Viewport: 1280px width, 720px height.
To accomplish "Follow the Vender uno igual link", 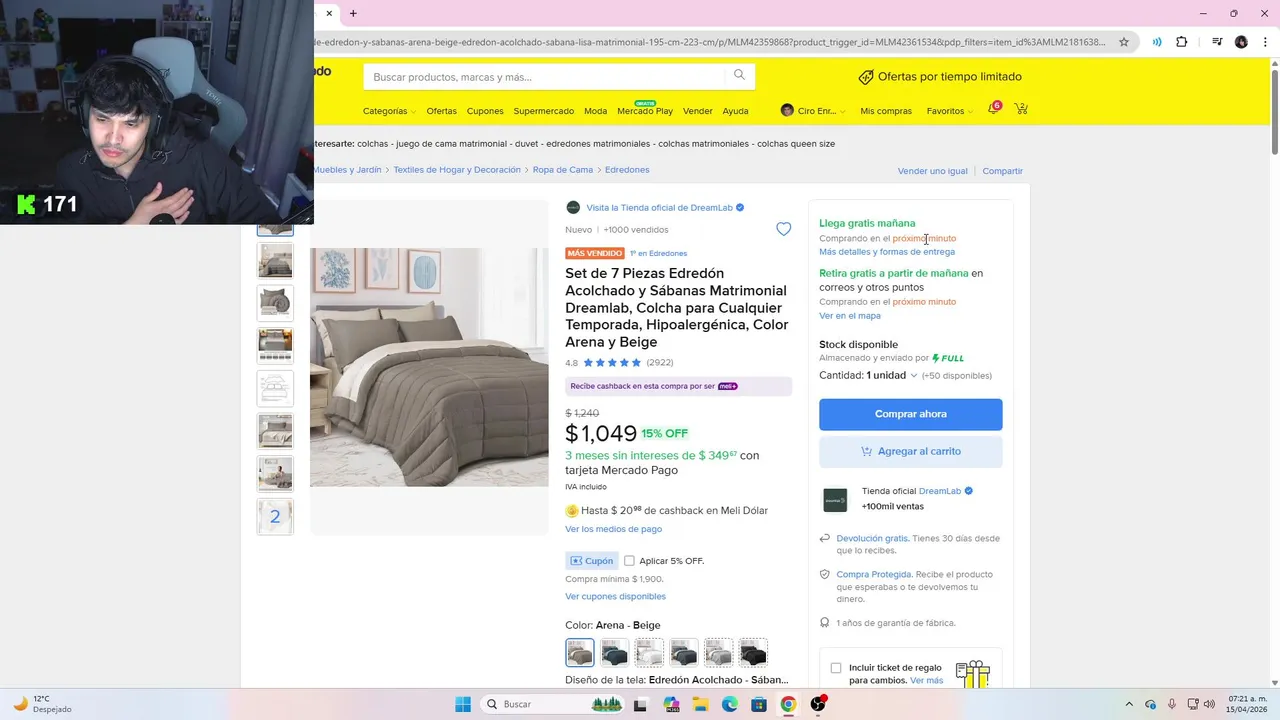I will 932,171.
